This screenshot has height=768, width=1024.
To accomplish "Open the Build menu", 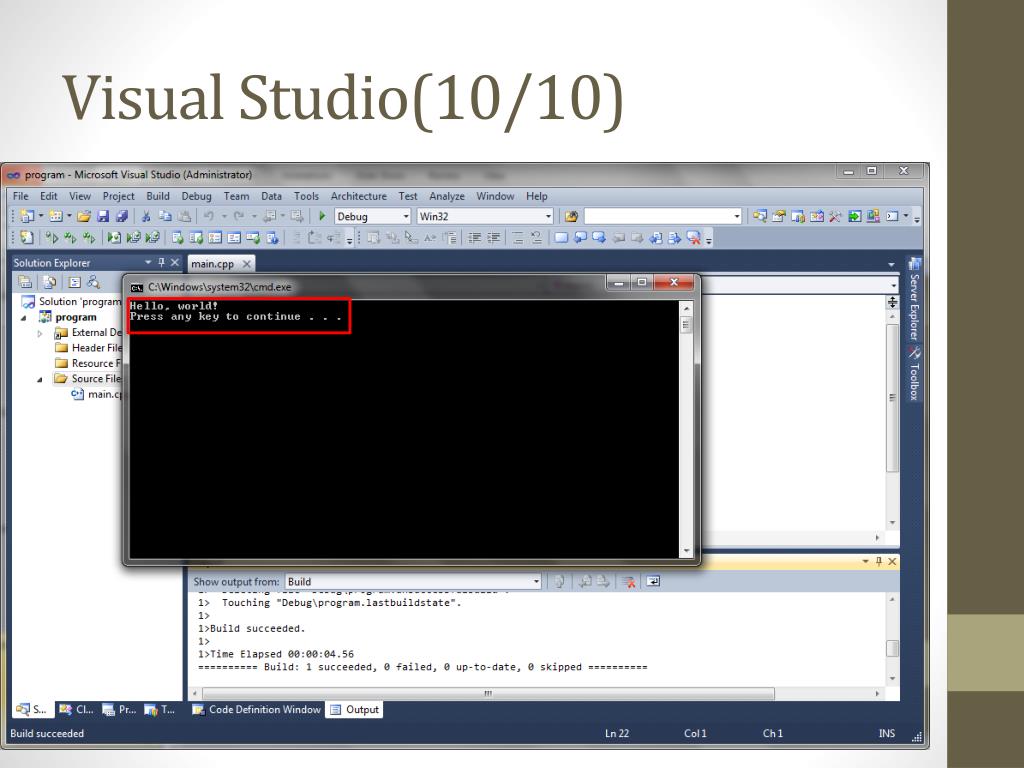I will pos(158,196).
